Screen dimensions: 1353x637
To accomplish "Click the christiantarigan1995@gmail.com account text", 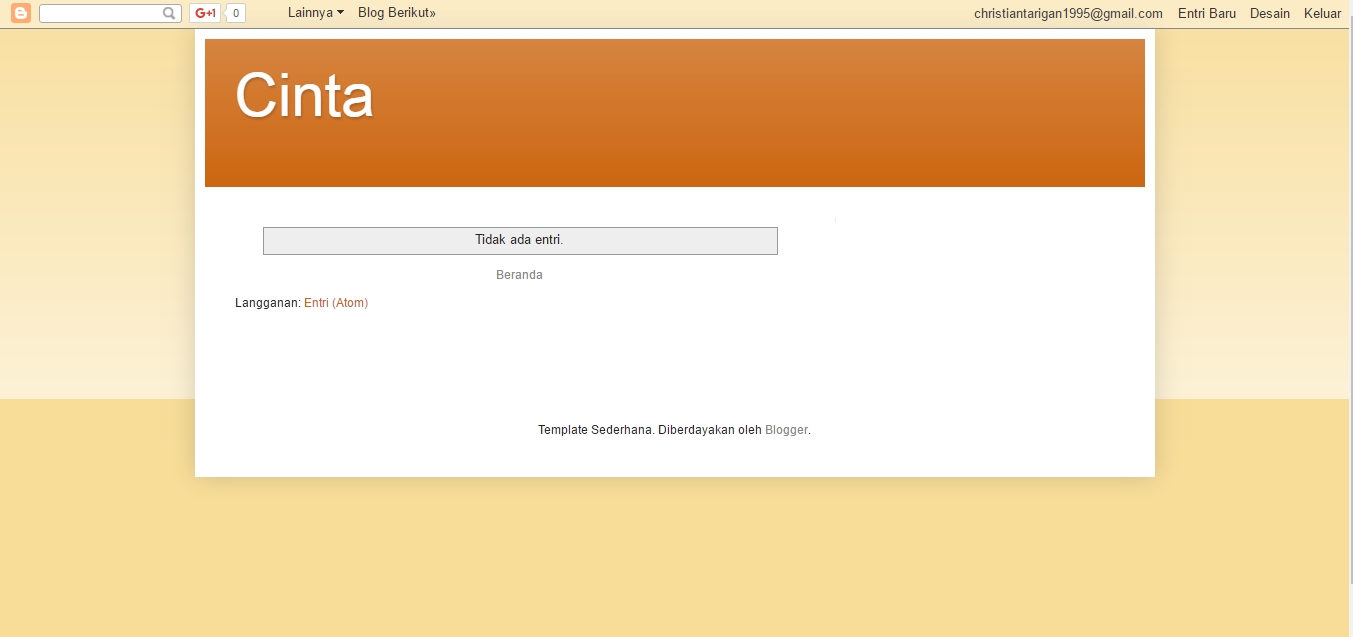I will [x=1068, y=13].
